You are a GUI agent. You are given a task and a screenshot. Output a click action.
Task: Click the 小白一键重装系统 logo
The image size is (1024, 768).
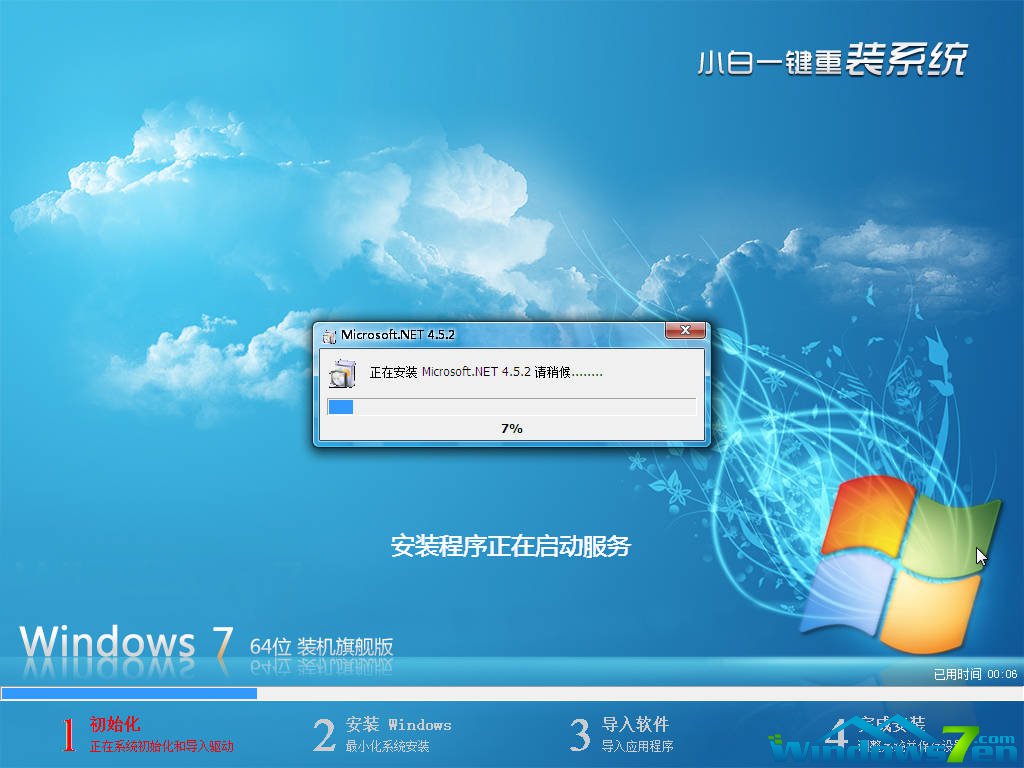pos(830,62)
